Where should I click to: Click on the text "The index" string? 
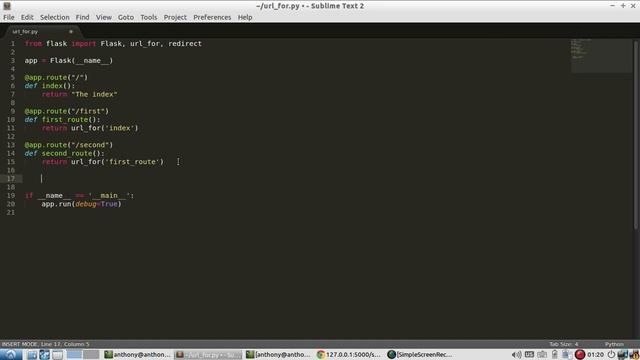coord(94,94)
